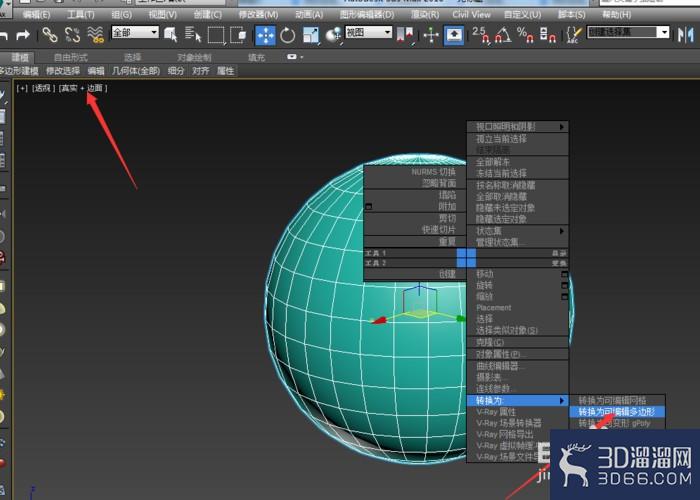Expand 视口照明和阴影 submenu entry
The image size is (700, 500).
[x=517, y=127]
